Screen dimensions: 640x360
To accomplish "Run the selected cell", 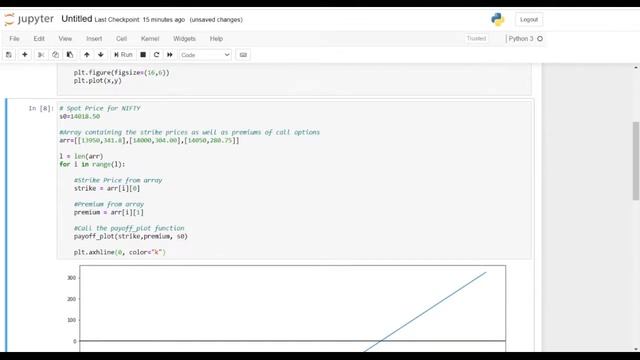I will (x=123, y=55).
